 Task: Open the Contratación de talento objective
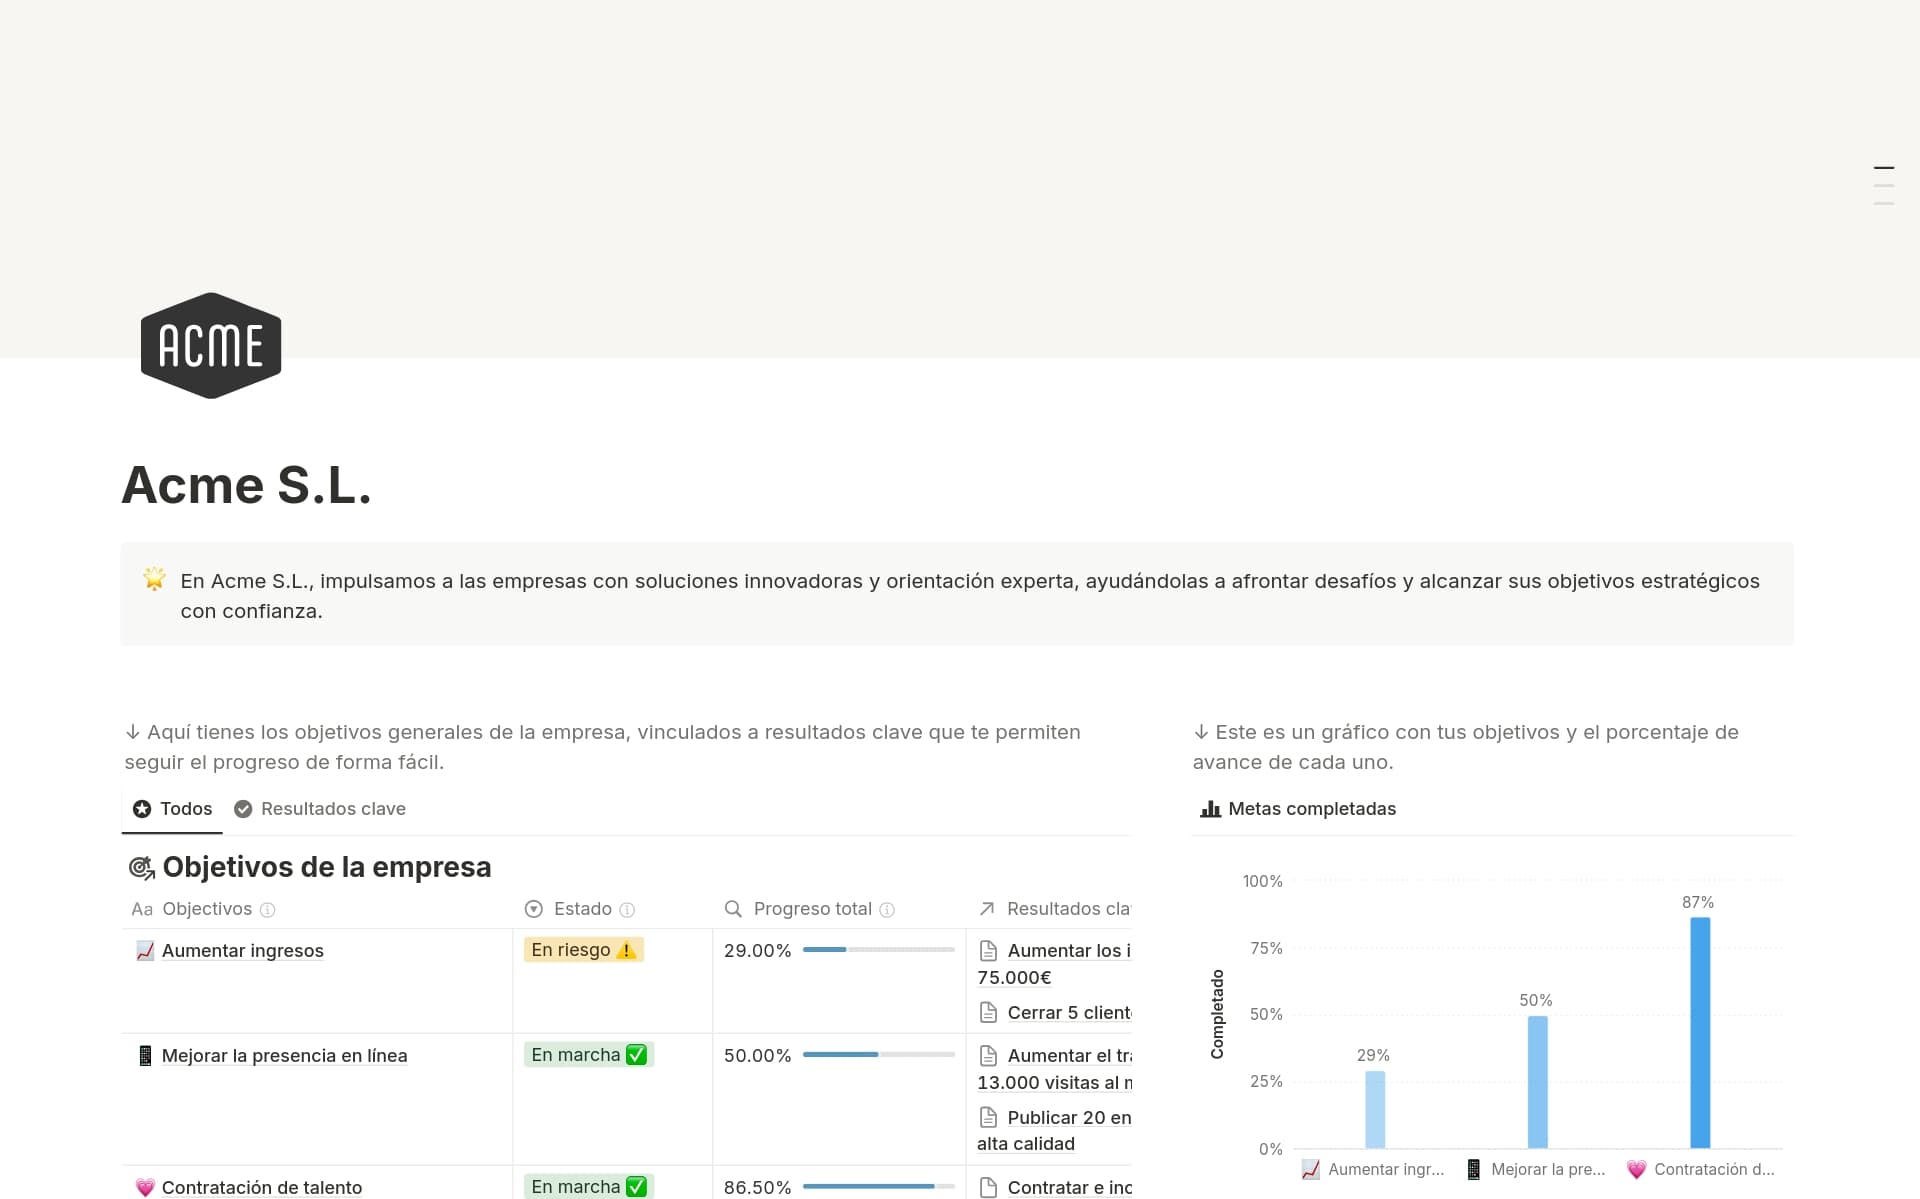pos(261,1187)
